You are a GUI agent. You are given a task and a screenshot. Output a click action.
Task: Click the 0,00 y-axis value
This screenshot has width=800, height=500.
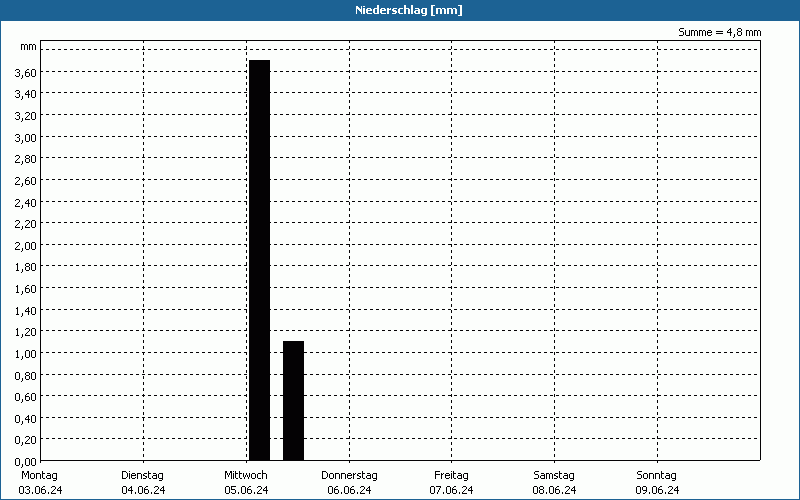pos(26,462)
